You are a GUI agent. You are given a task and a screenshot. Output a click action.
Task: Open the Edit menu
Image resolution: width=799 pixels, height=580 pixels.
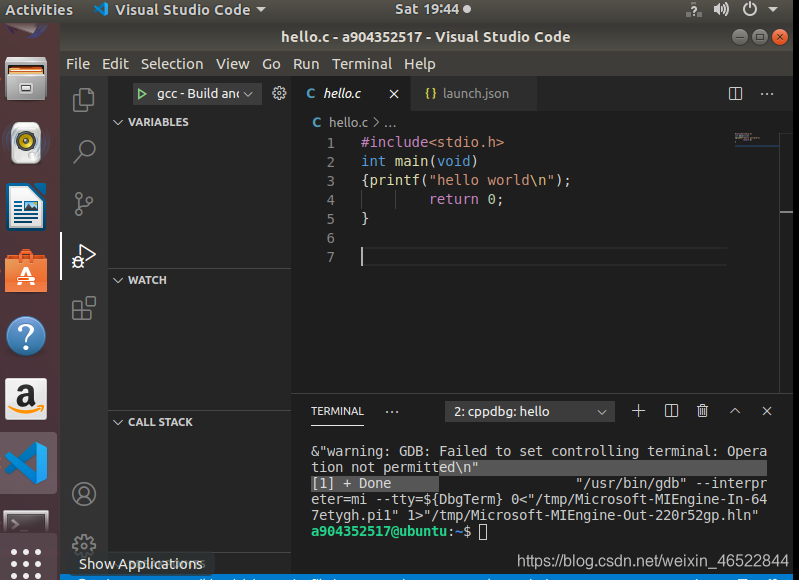tap(115, 64)
